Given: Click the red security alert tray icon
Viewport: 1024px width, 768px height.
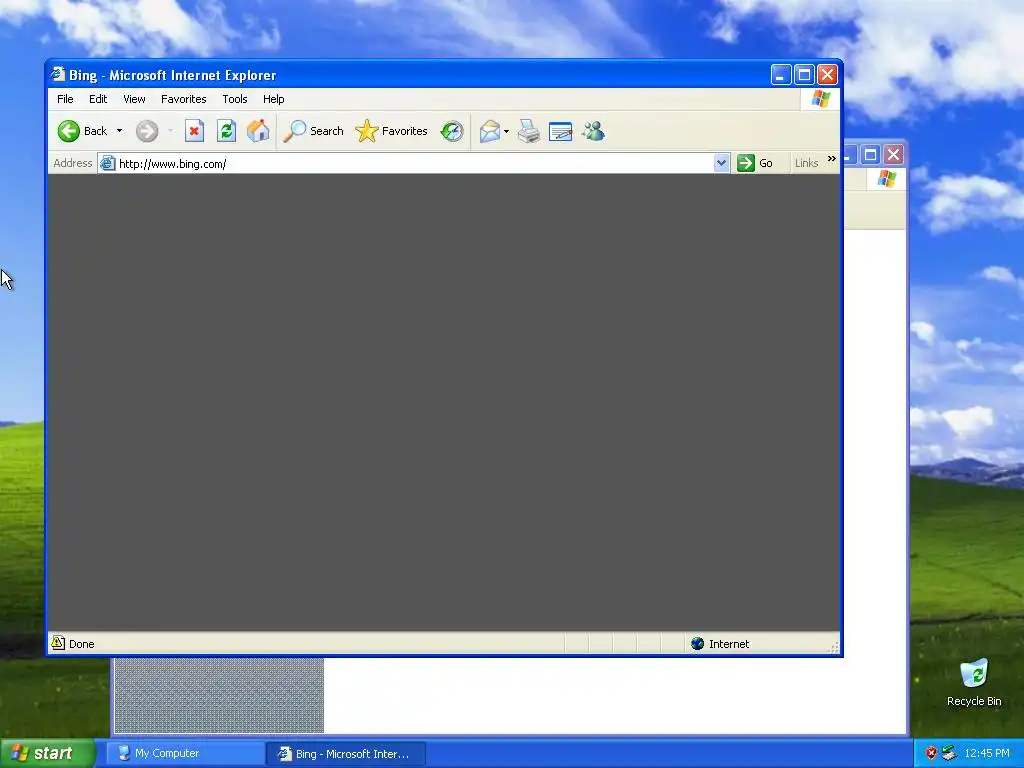Looking at the screenshot, I should tap(931, 753).
